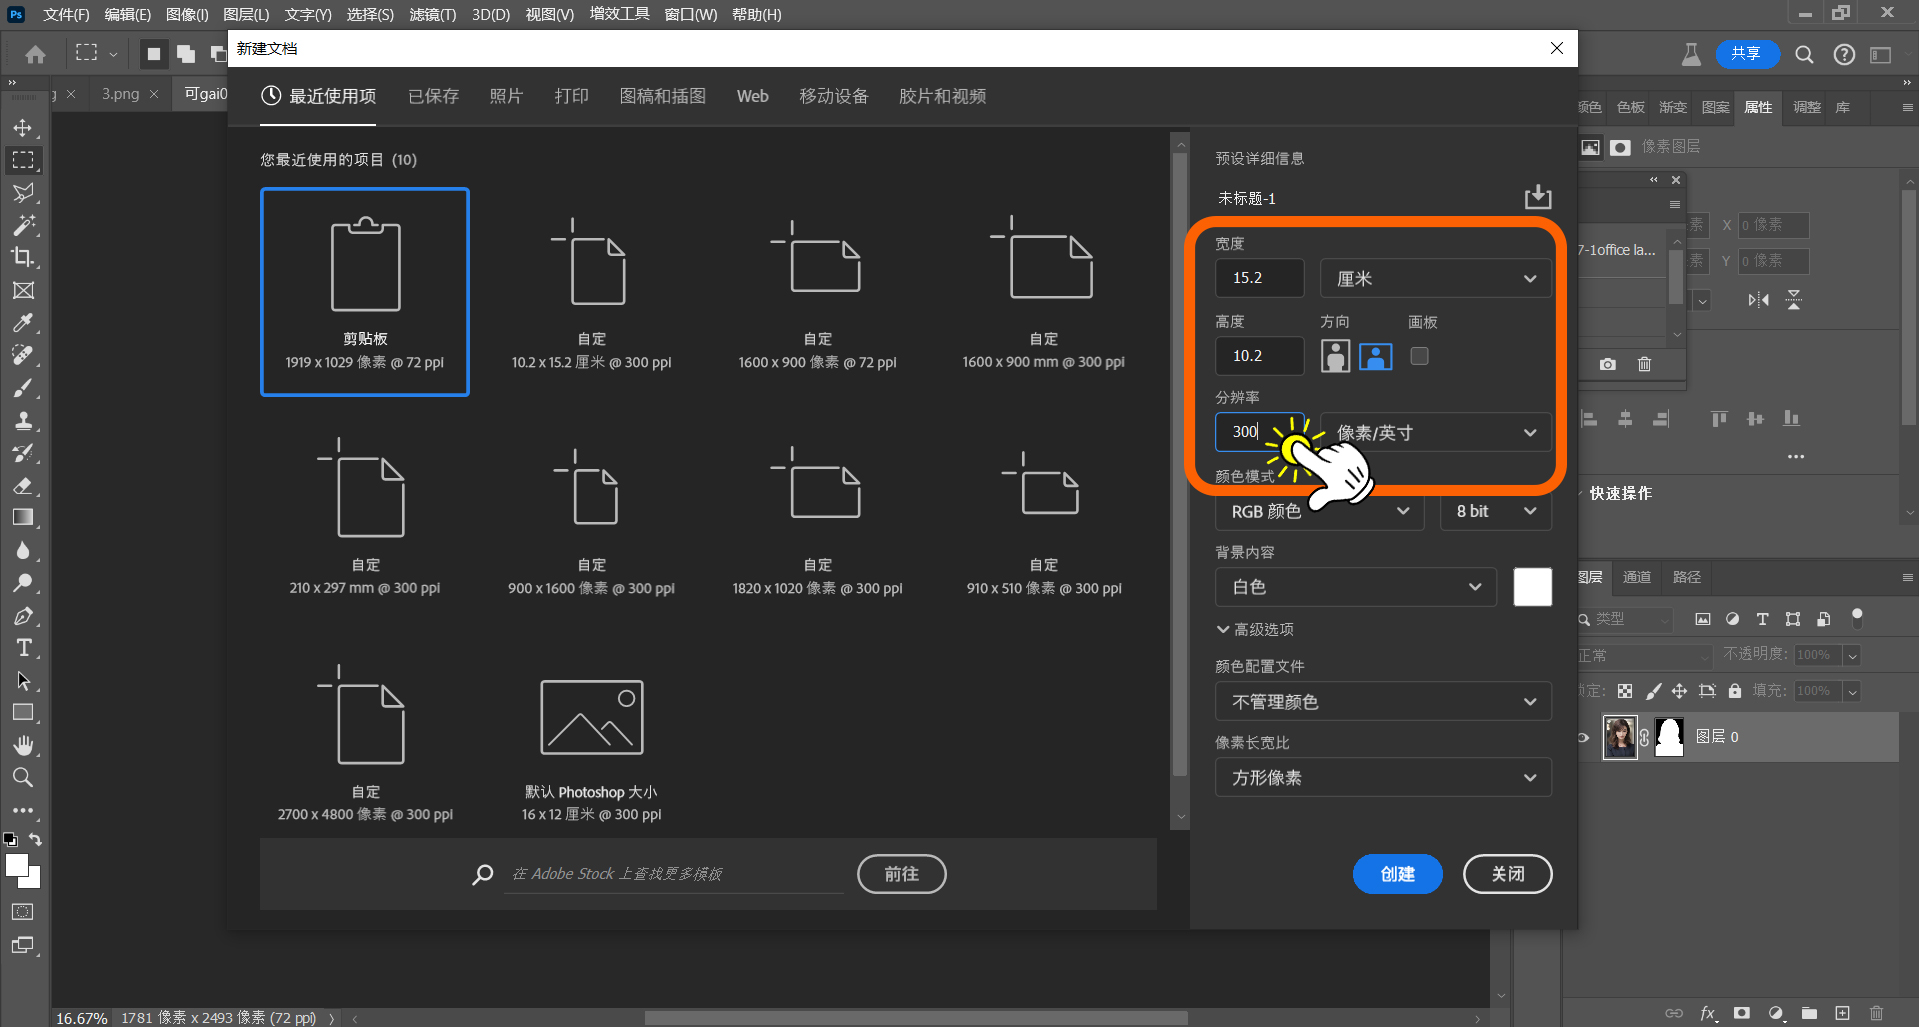
Task: Click the foreground color swatch in toolbar
Action: [x=15, y=866]
